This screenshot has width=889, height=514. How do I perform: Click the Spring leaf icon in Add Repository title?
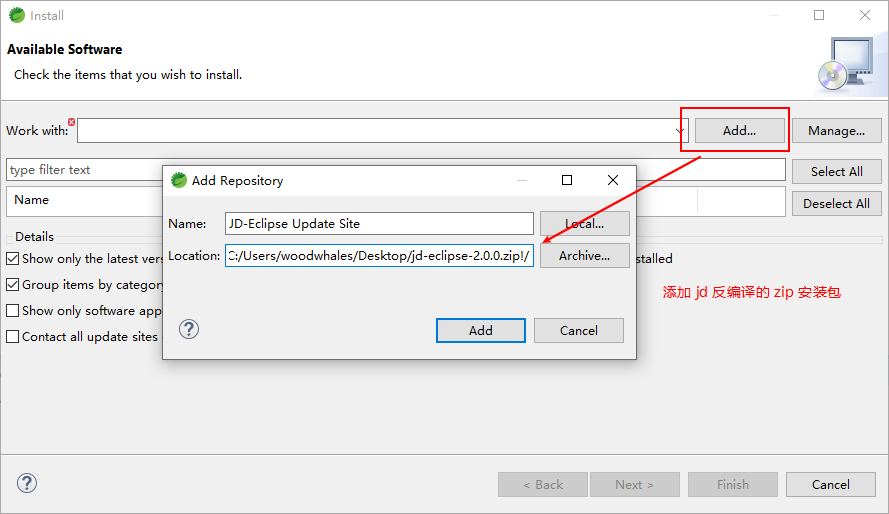179,180
